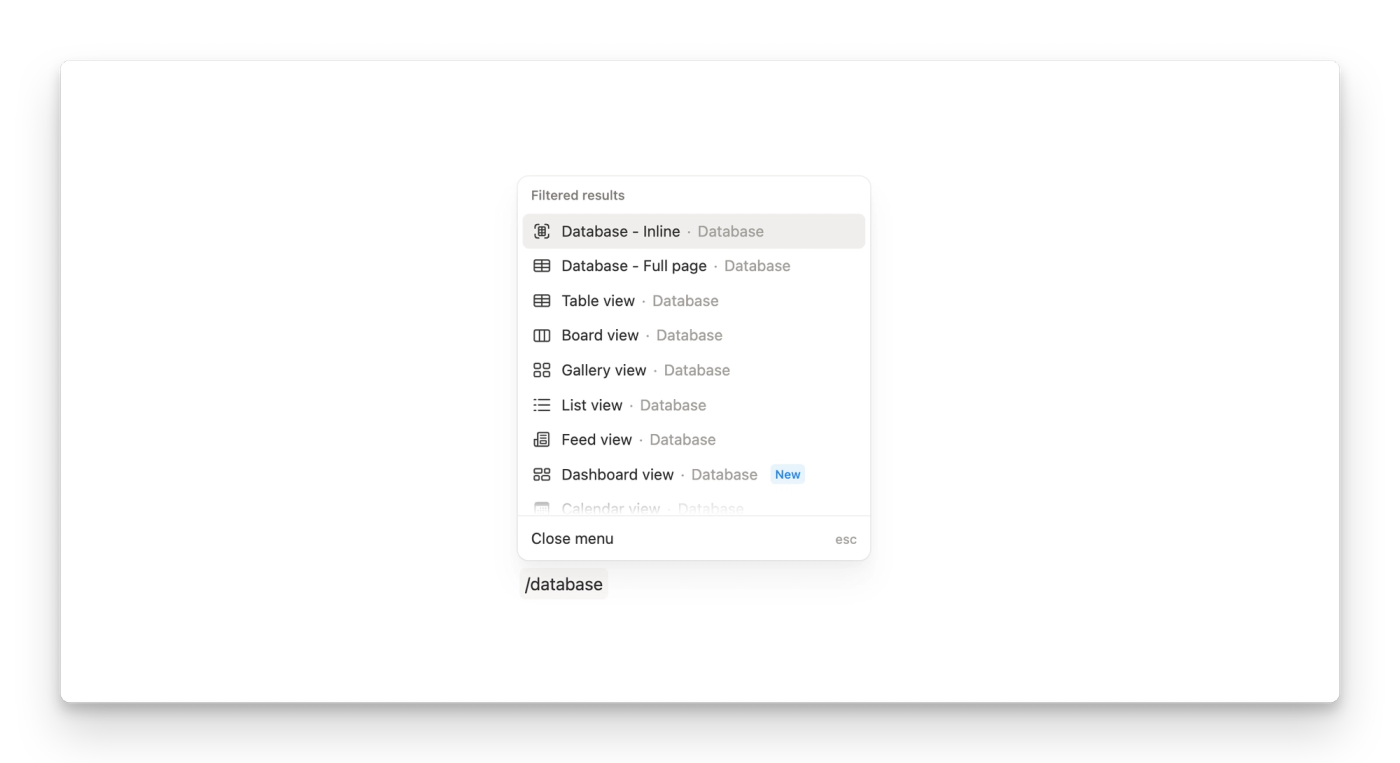Image resolution: width=1400 pixels, height=763 pixels.
Task: Click the Feed view icon
Action: (542, 440)
